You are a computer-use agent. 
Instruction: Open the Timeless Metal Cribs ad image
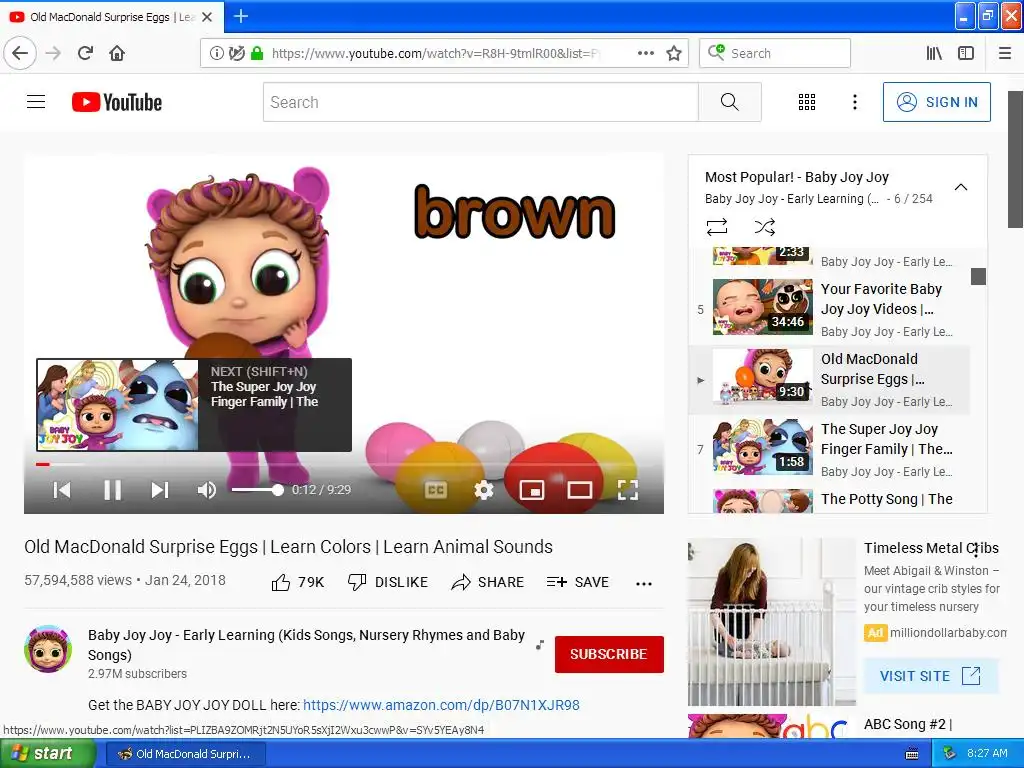pos(771,622)
